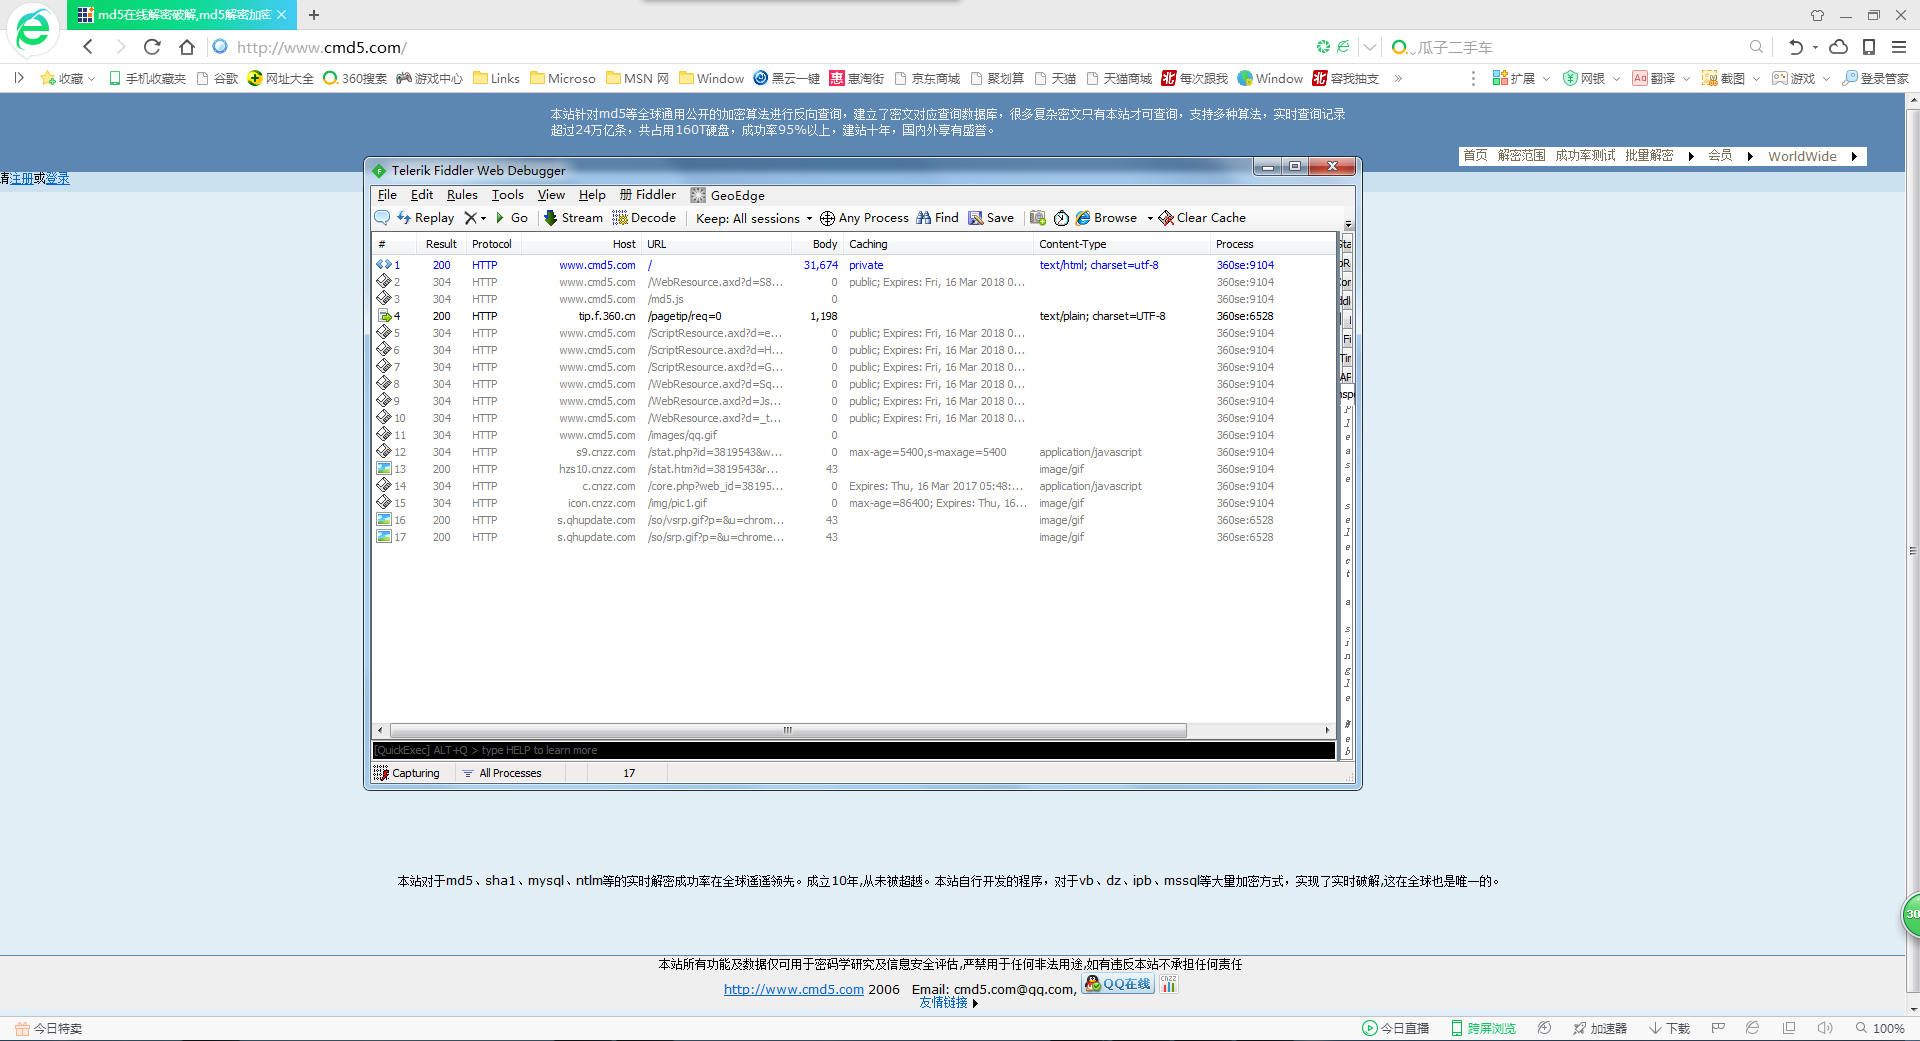This screenshot has width=1920, height=1041.
Task: Click the cloud sync icon in browser toolbar
Action: click(1838, 47)
